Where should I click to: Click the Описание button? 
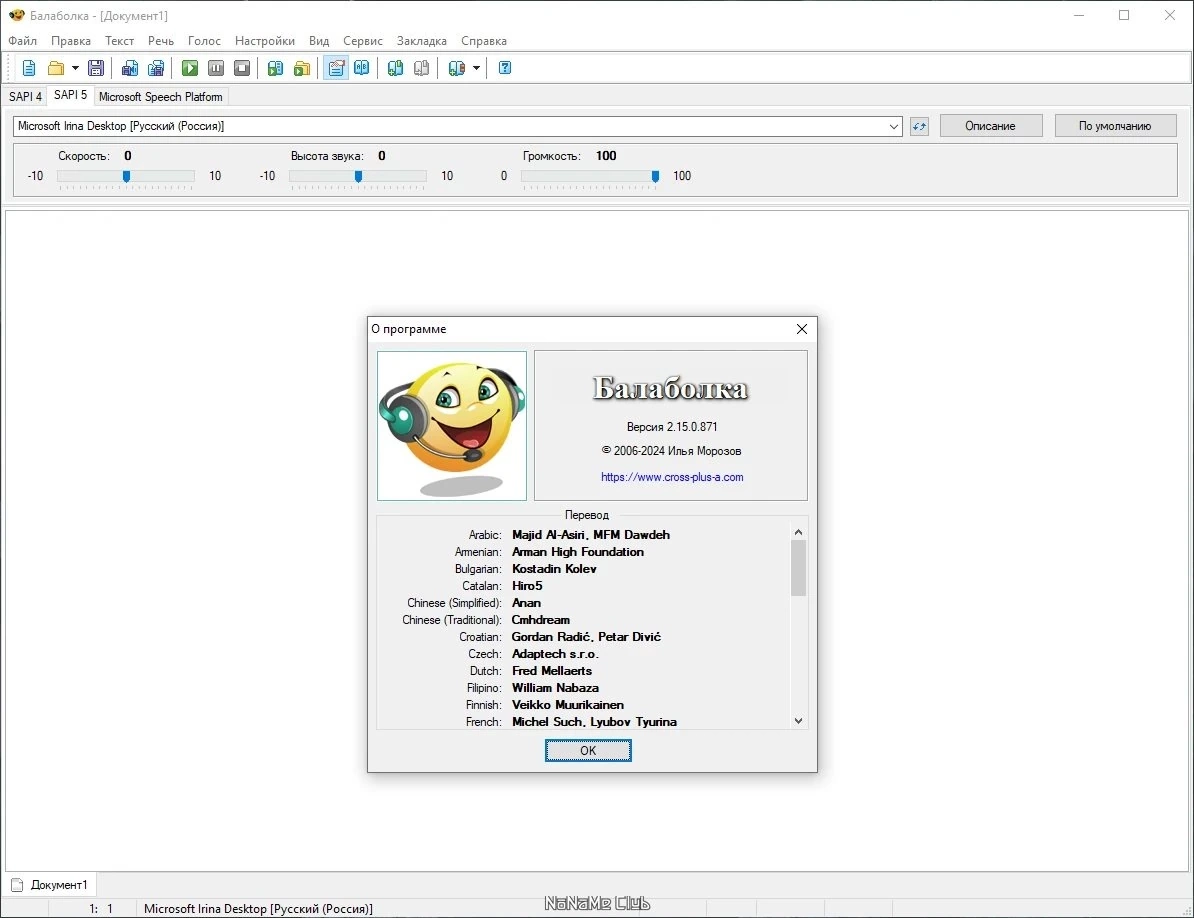pyautogui.click(x=991, y=126)
